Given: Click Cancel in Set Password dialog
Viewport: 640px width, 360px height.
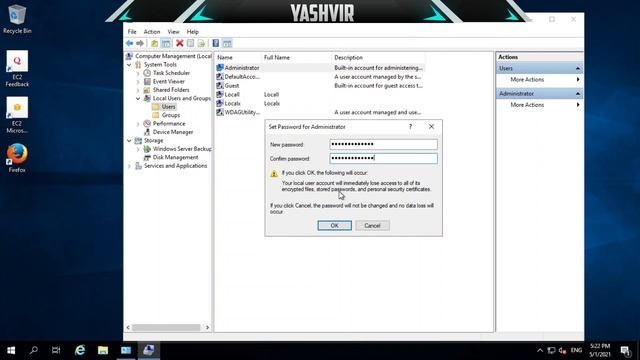Looking at the screenshot, I should (372, 225).
